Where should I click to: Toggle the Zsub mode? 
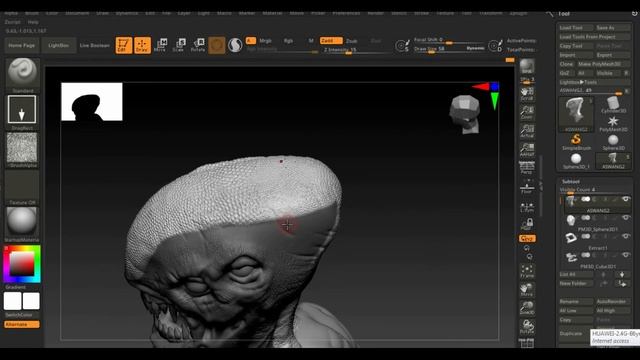click(352, 41)
